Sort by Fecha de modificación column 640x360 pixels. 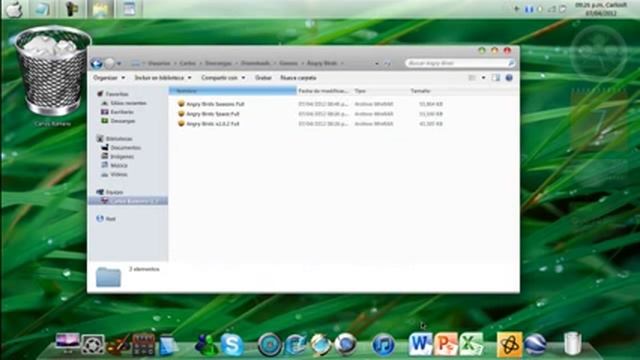pos(323,91)
